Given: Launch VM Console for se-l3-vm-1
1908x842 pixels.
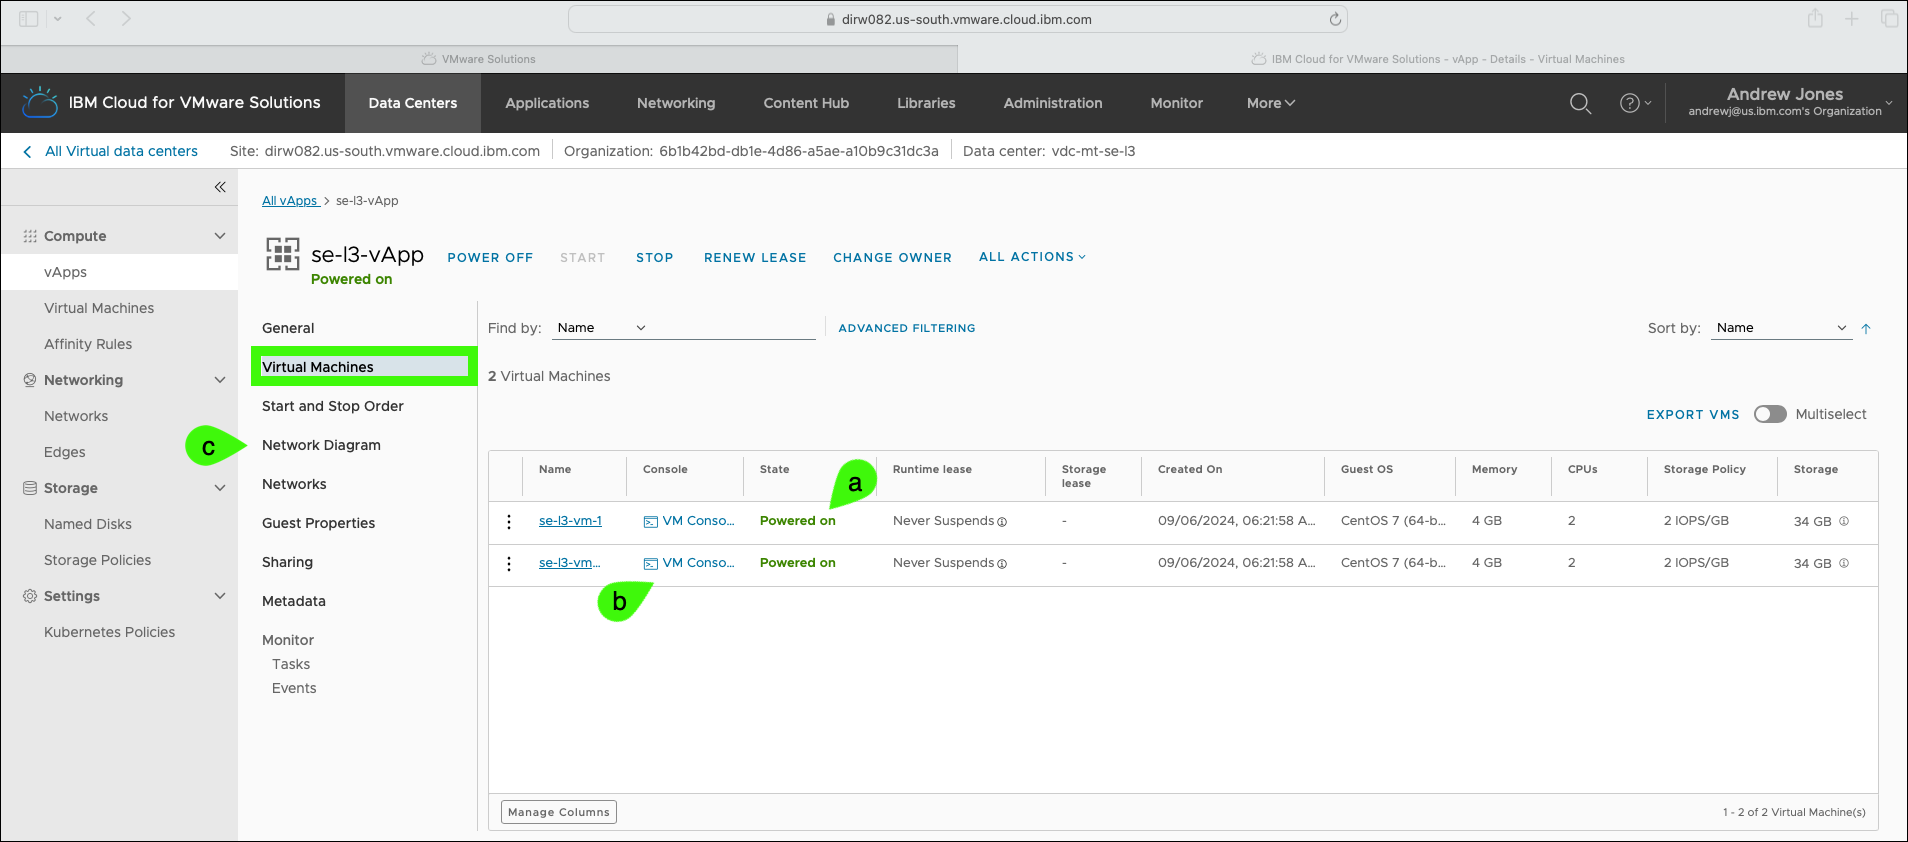Looking at the screenshot, I should [689, 521].
